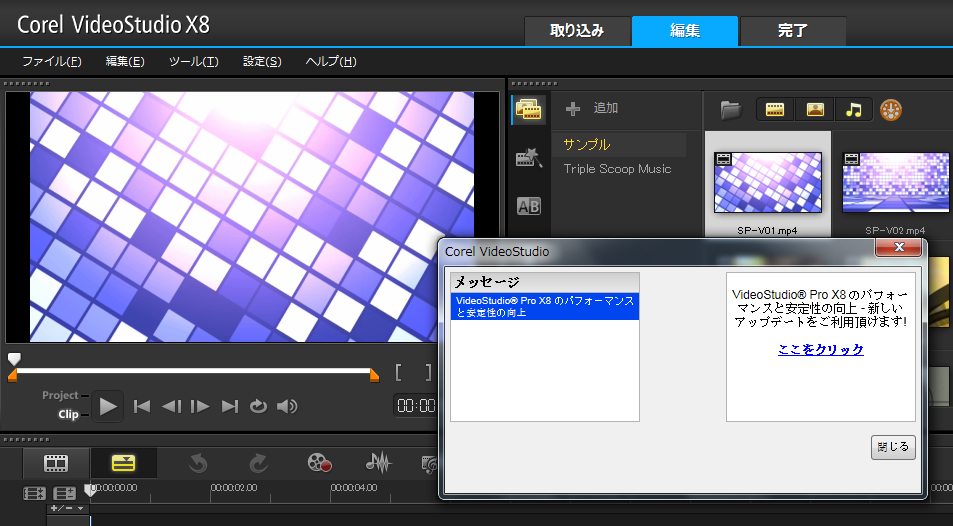This screenshot has height=526, width=953.
Task: Select the highlighted update message row
Action: [x=545, y=306]
